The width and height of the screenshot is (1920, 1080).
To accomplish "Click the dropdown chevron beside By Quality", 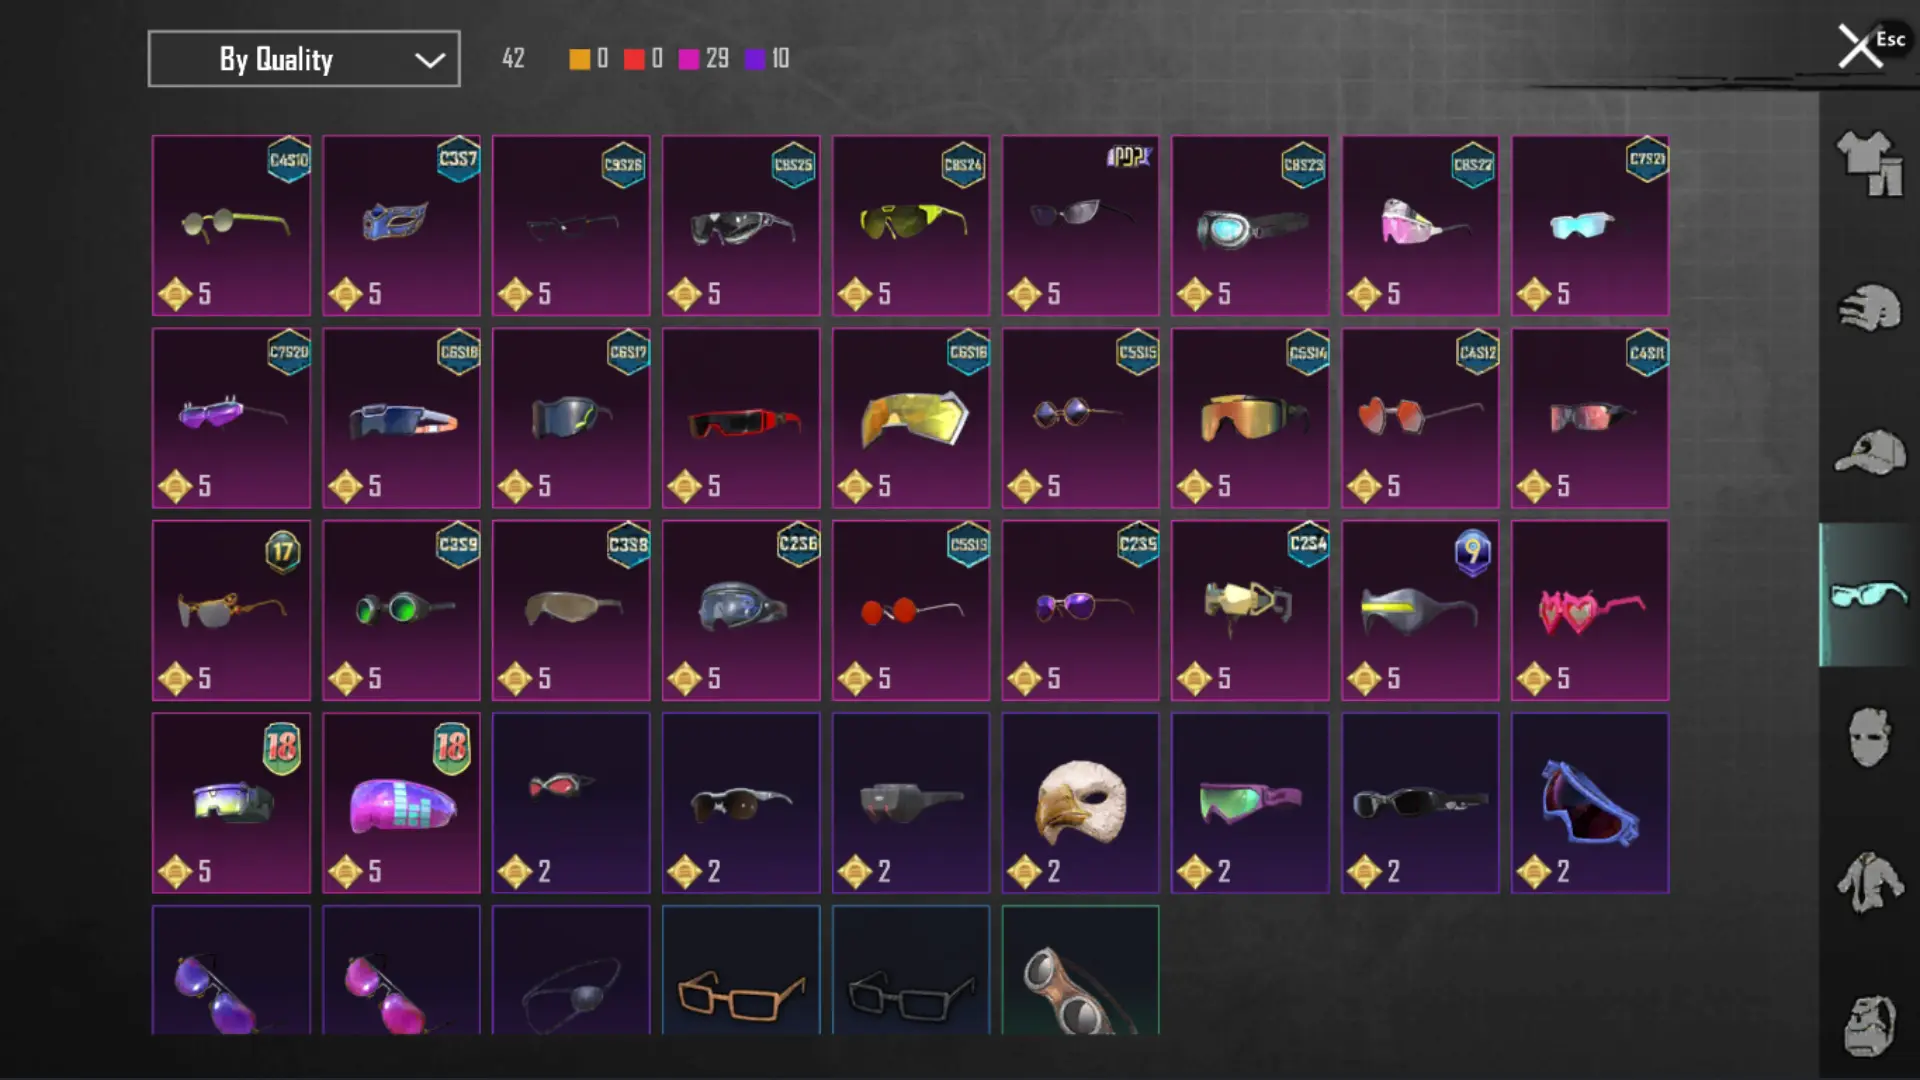I will coord(430,60).
